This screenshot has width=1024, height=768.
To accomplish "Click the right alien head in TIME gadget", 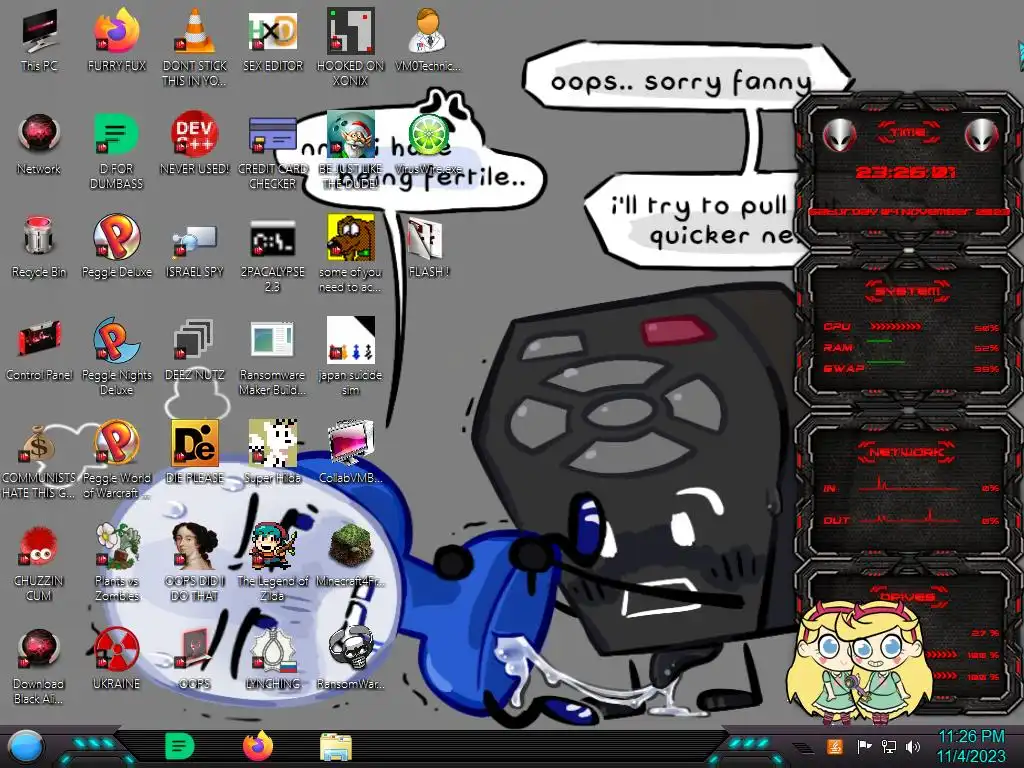I will 982,135.
